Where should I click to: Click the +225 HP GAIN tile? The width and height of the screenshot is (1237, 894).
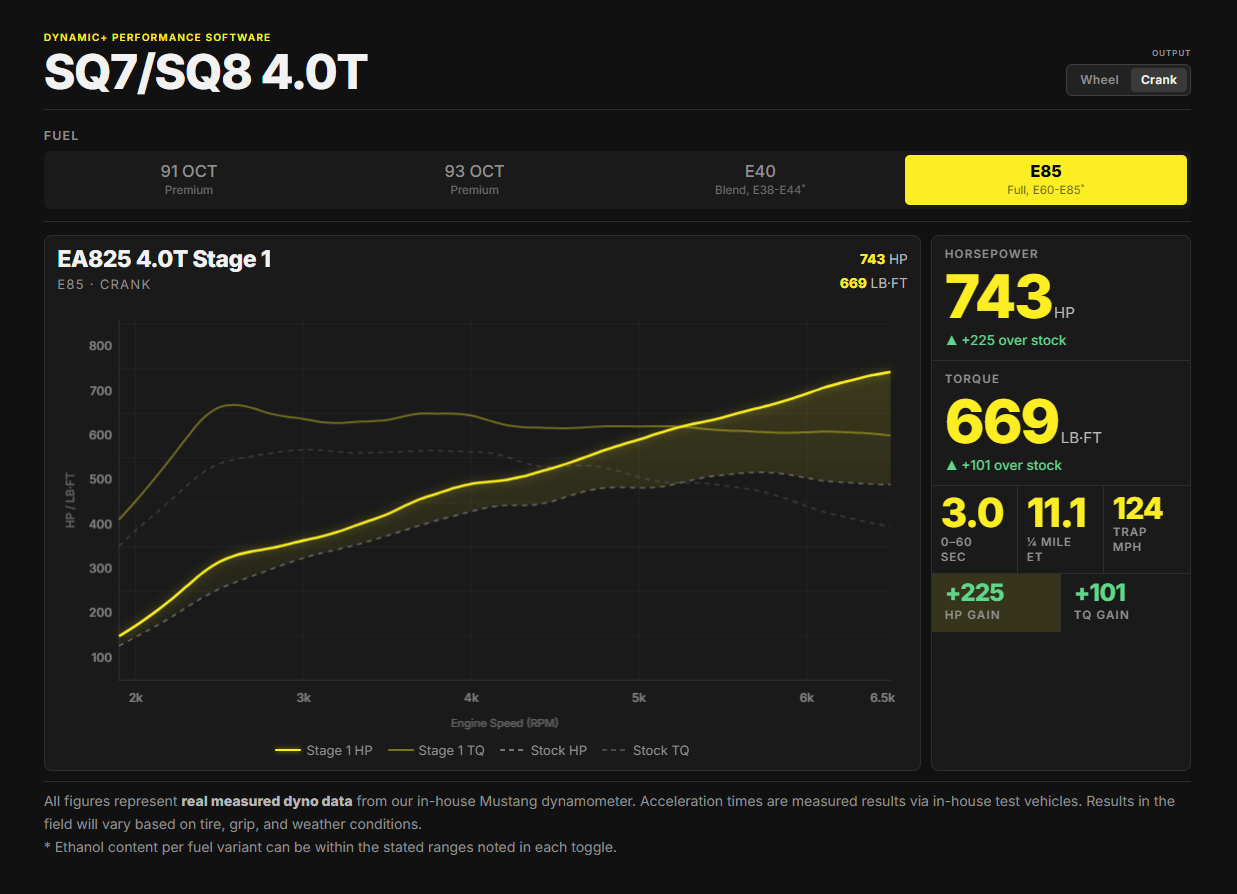click(x=996, y=602)
